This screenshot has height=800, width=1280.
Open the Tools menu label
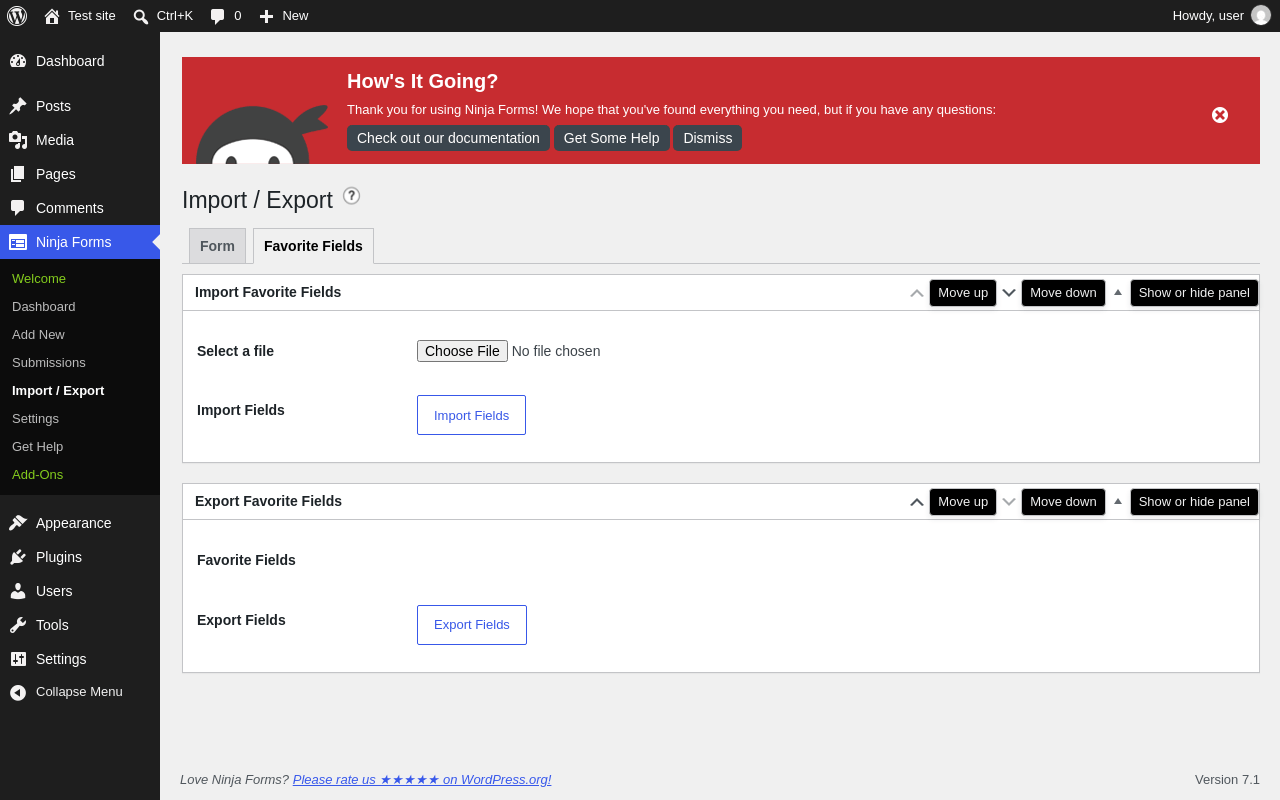52,625
